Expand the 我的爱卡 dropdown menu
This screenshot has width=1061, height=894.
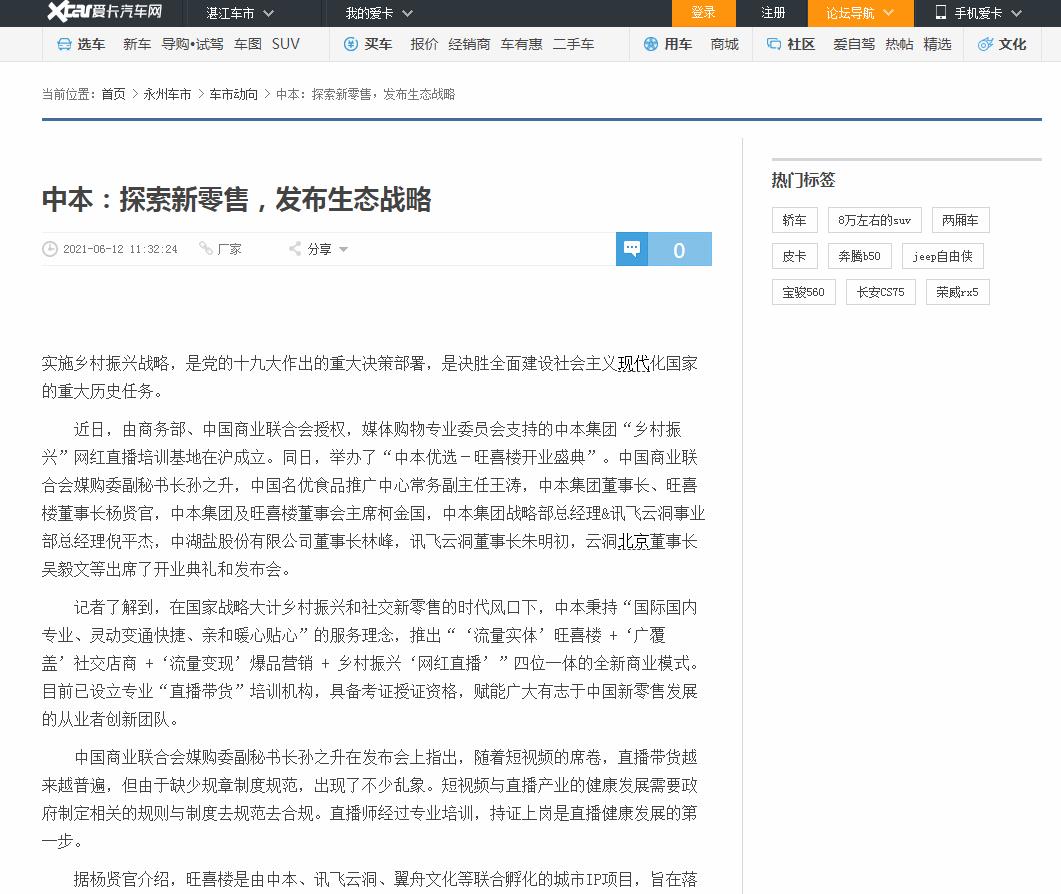click(x=378, y=13)
